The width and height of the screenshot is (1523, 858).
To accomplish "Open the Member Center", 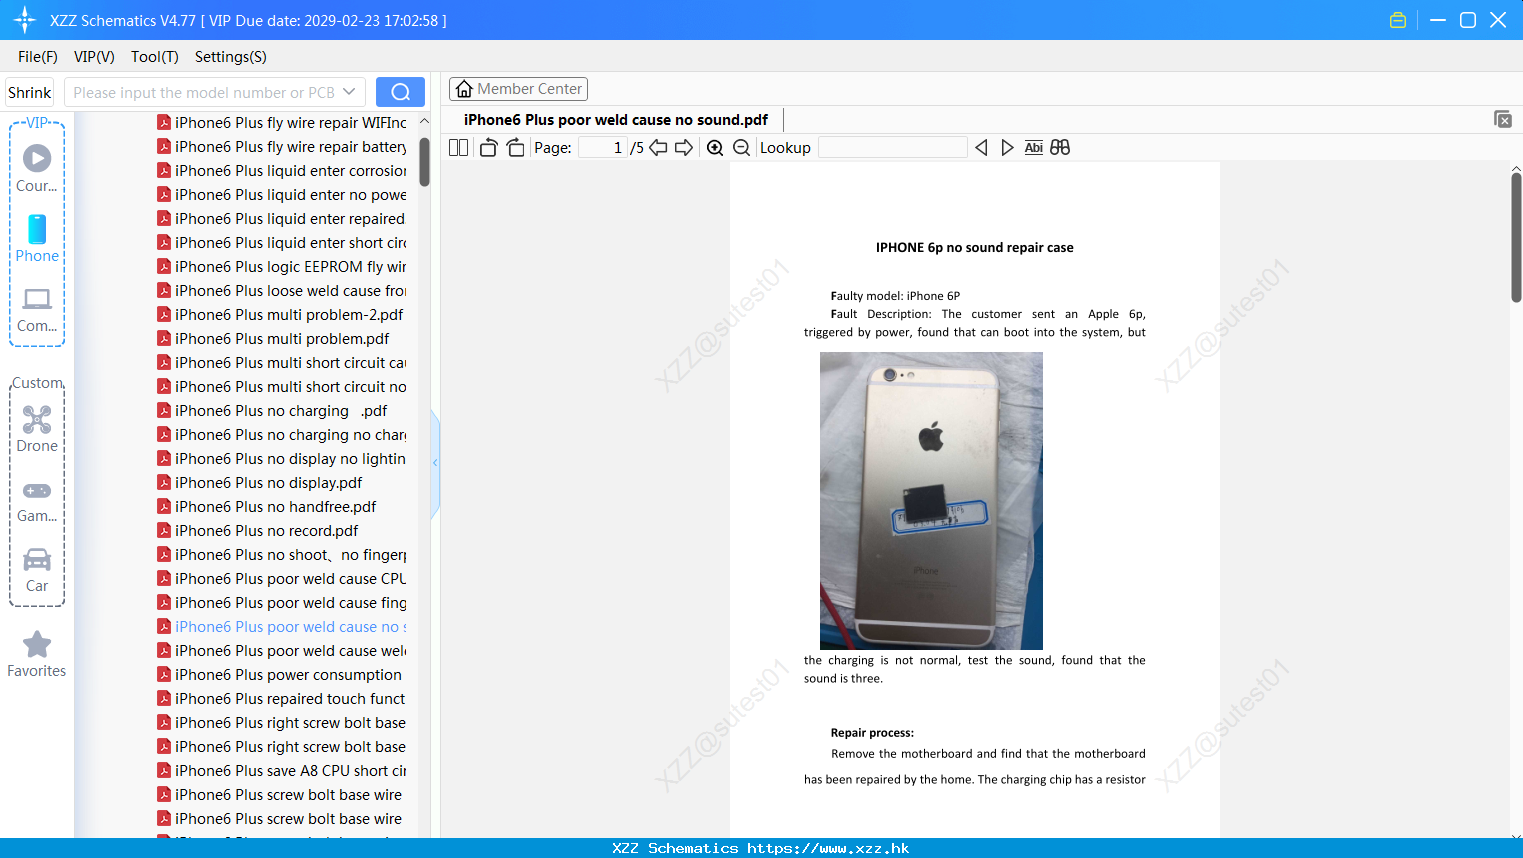I will coord(518,89).
